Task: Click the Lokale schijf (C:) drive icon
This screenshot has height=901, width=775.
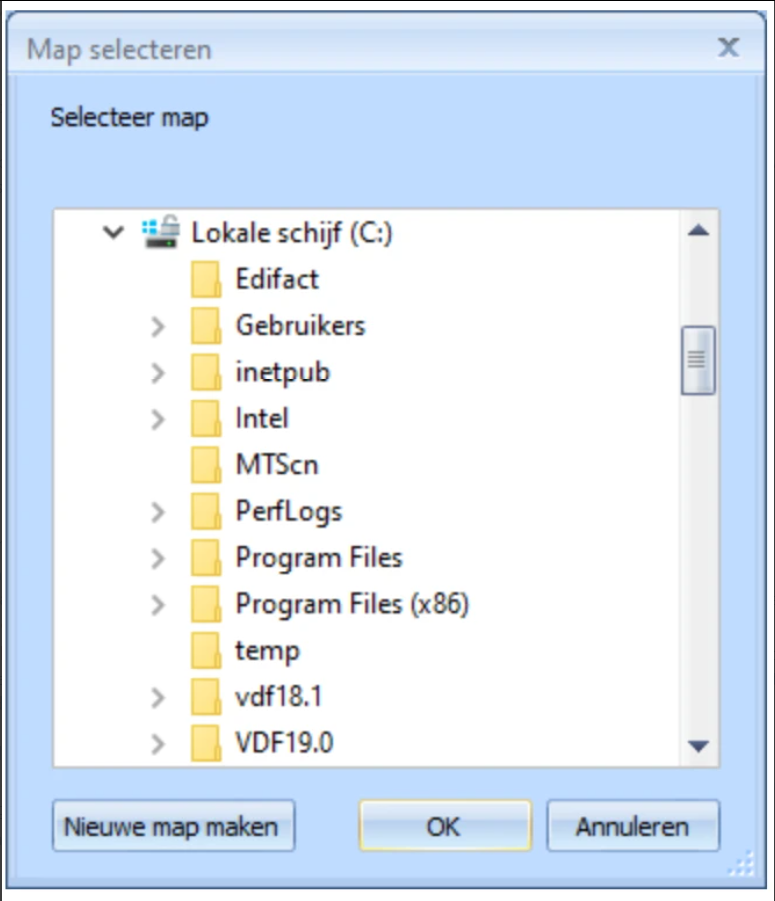Action: tap(161, 233)
